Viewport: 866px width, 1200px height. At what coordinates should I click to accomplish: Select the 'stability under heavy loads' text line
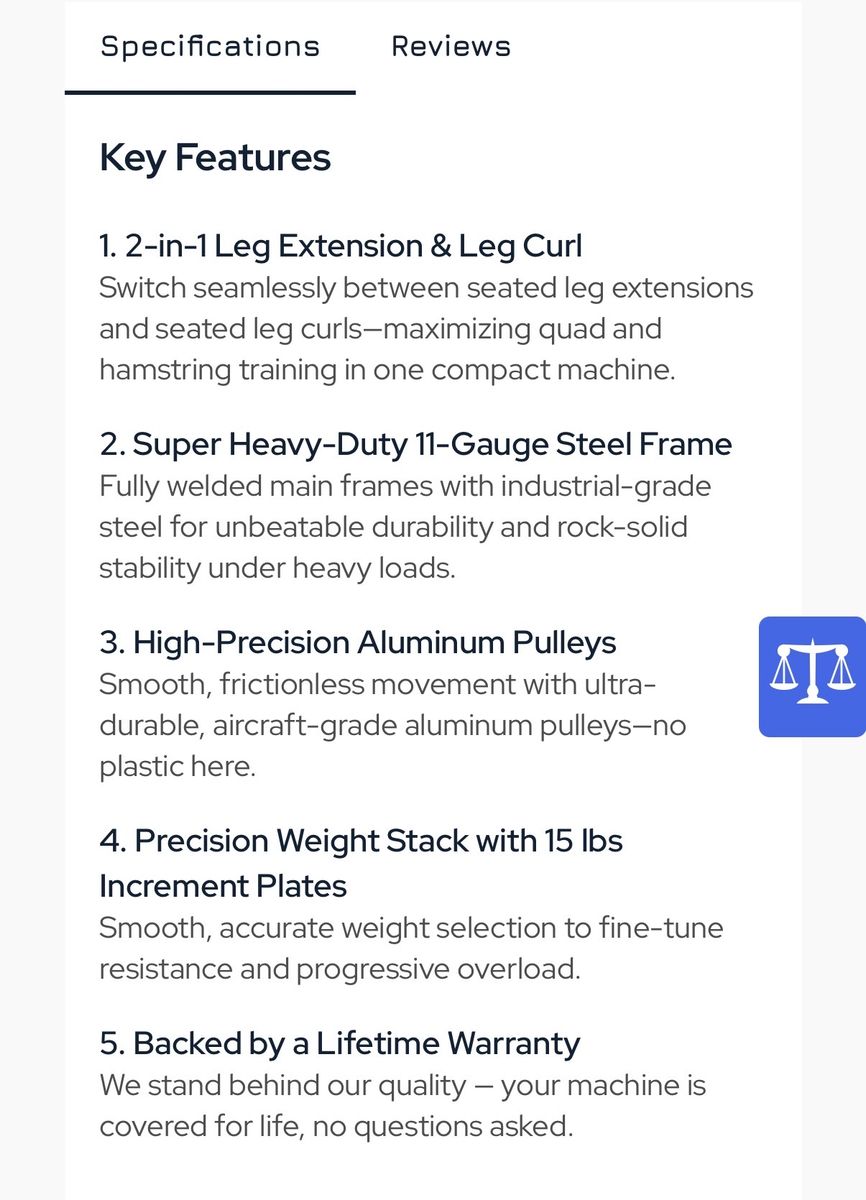tap(277, 568)
